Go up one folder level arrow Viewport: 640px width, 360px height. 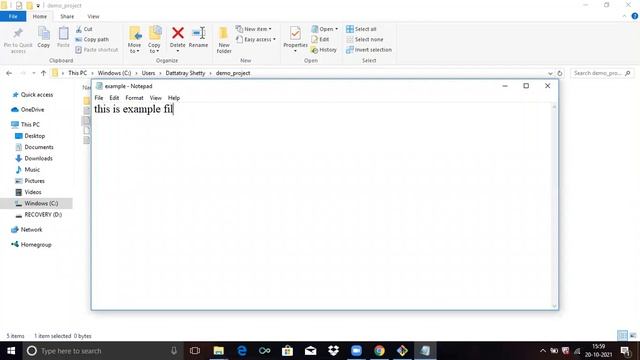pos(43,73)
